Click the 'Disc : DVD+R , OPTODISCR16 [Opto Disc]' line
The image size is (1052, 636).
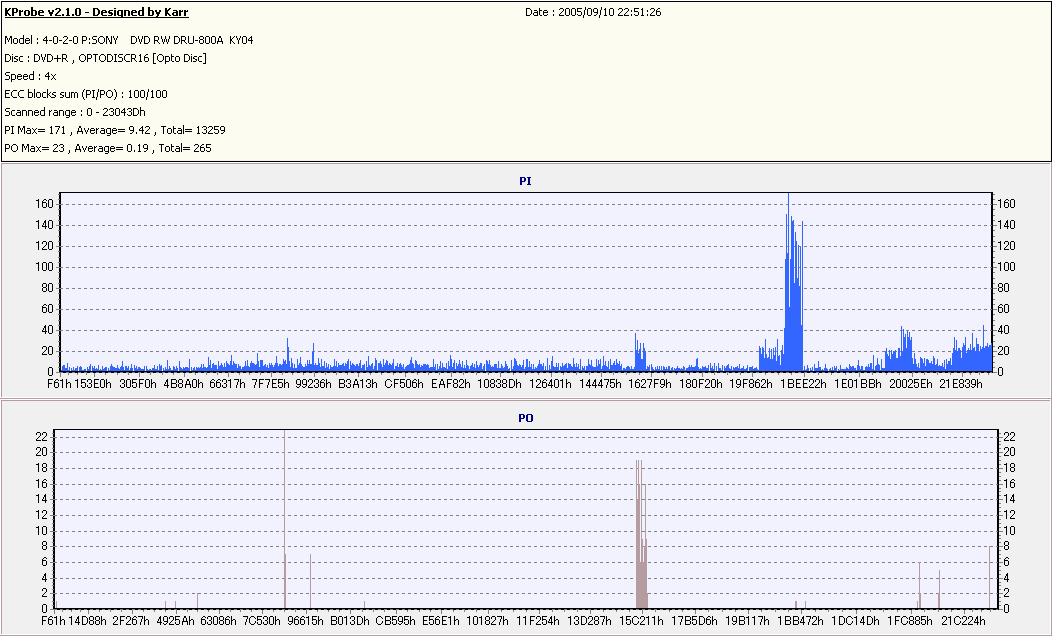[x=105, y=58]
